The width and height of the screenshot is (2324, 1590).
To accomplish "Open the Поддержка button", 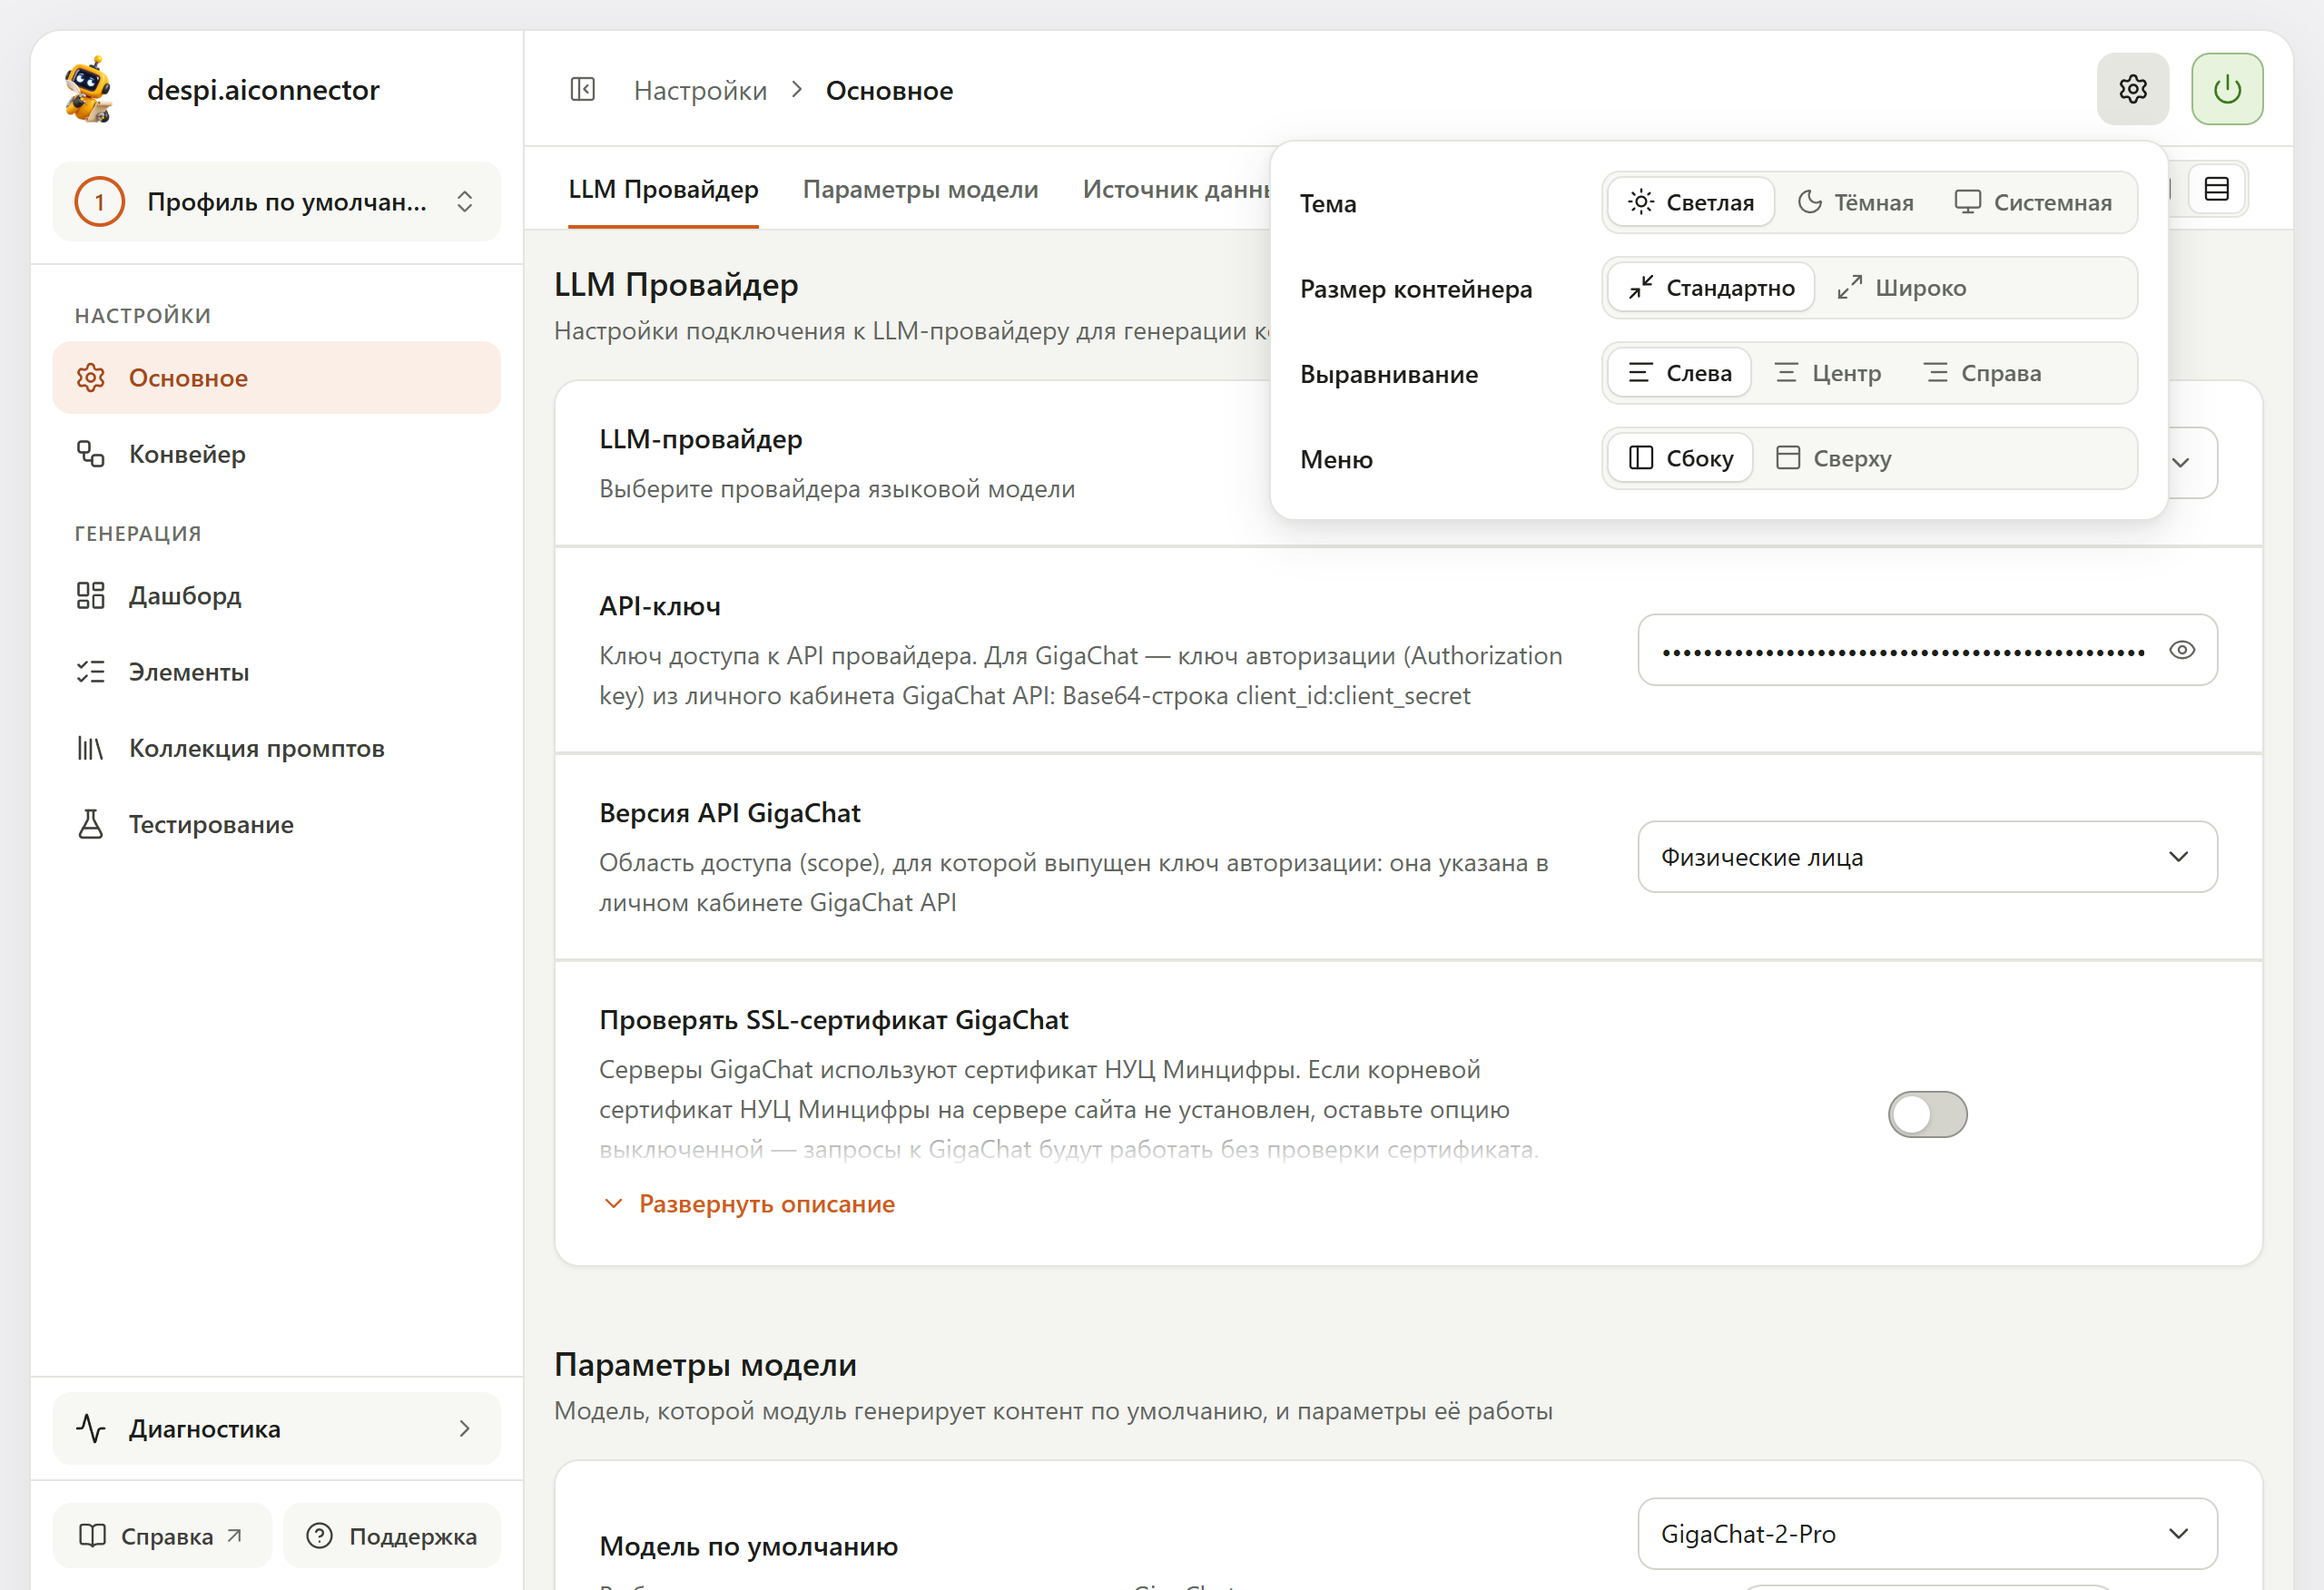I will (x=392, y=1536).
